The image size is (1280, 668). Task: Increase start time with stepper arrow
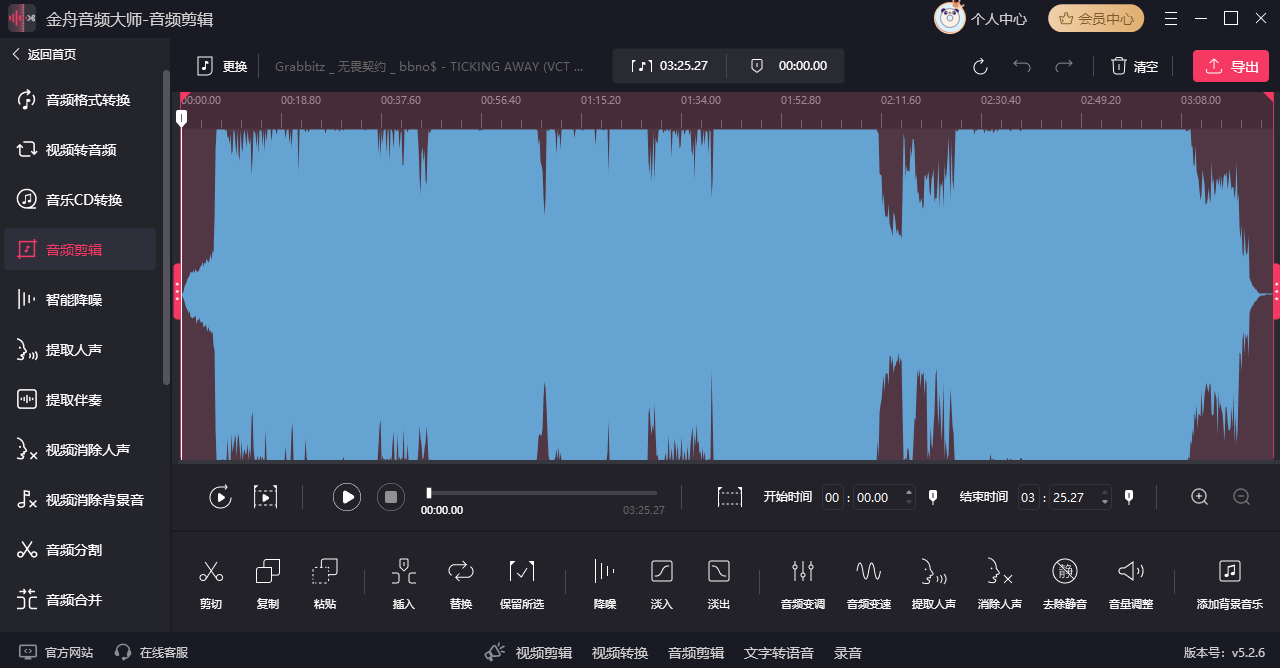908,491
